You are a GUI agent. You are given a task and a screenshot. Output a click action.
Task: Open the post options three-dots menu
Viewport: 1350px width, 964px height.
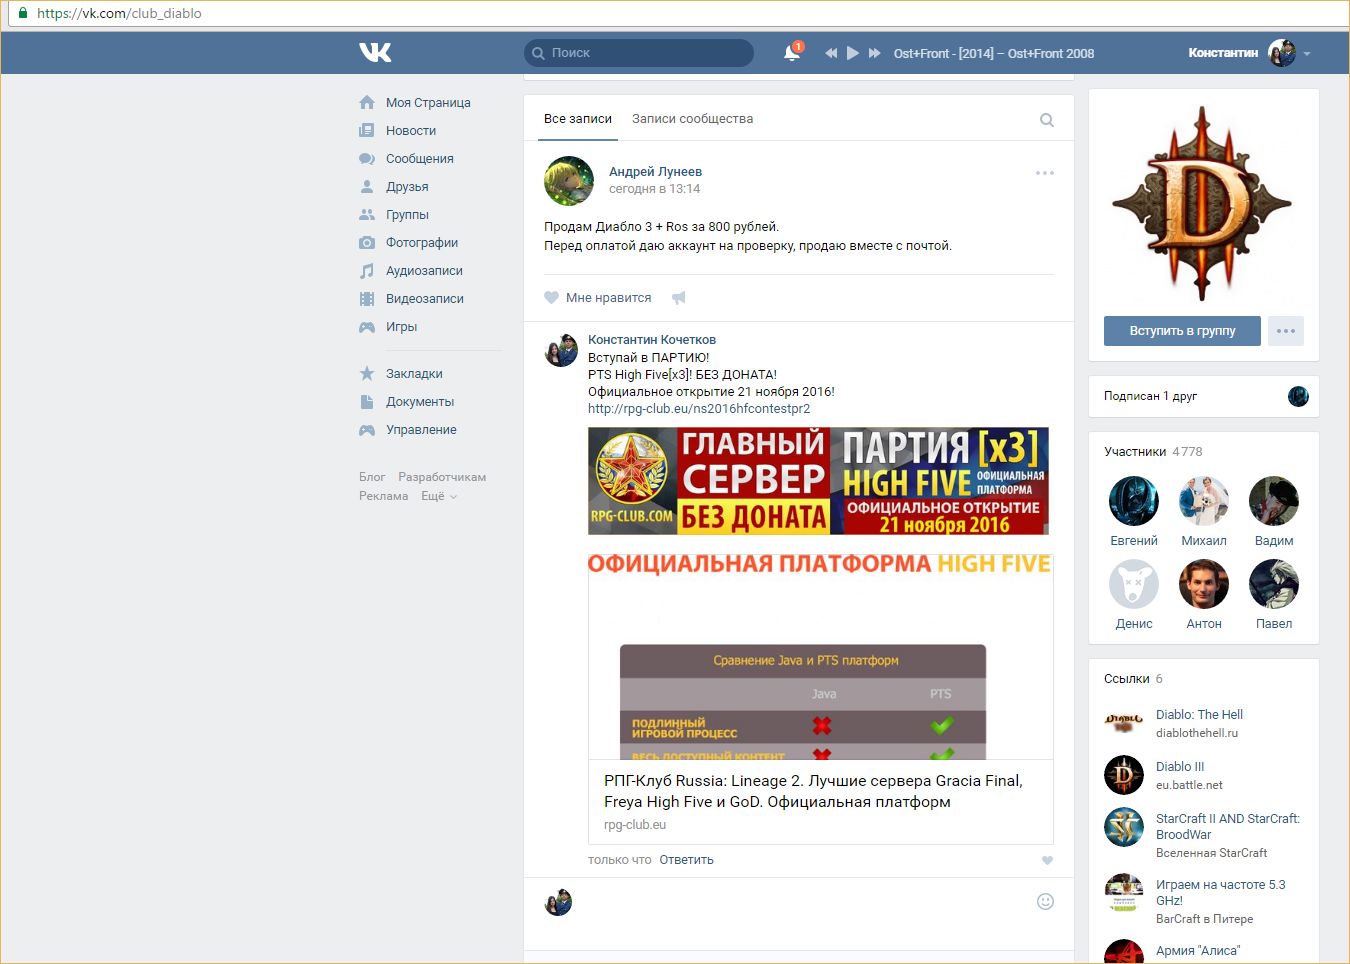1045,173
